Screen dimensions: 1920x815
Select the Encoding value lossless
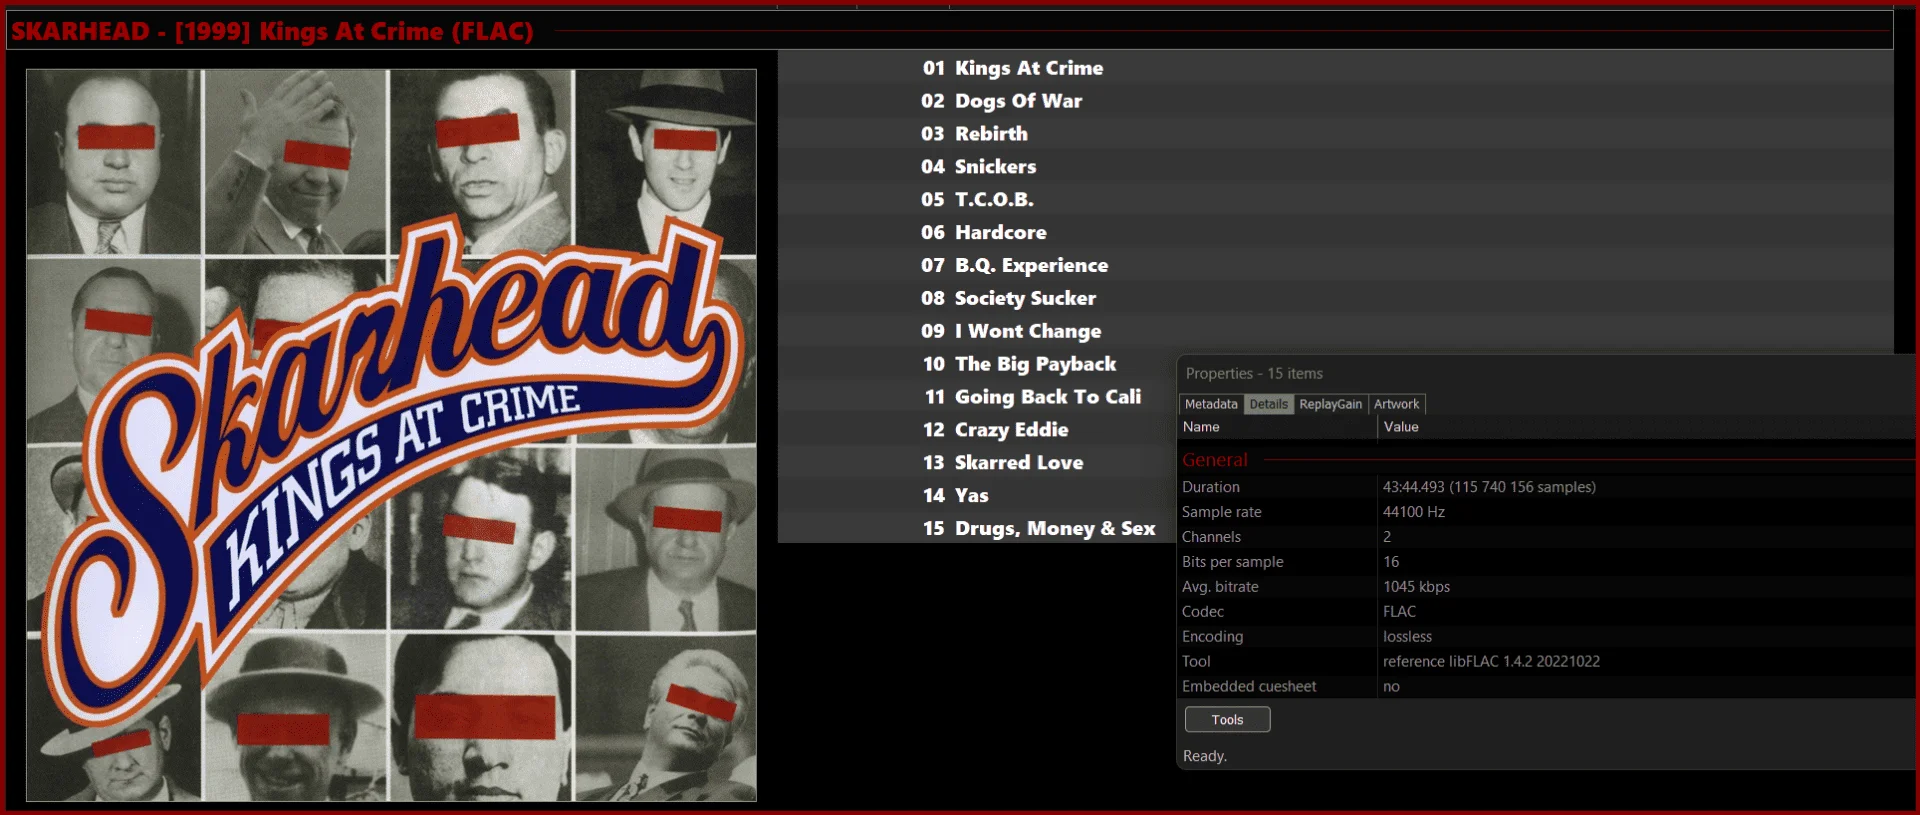(x=1407, y=637)
